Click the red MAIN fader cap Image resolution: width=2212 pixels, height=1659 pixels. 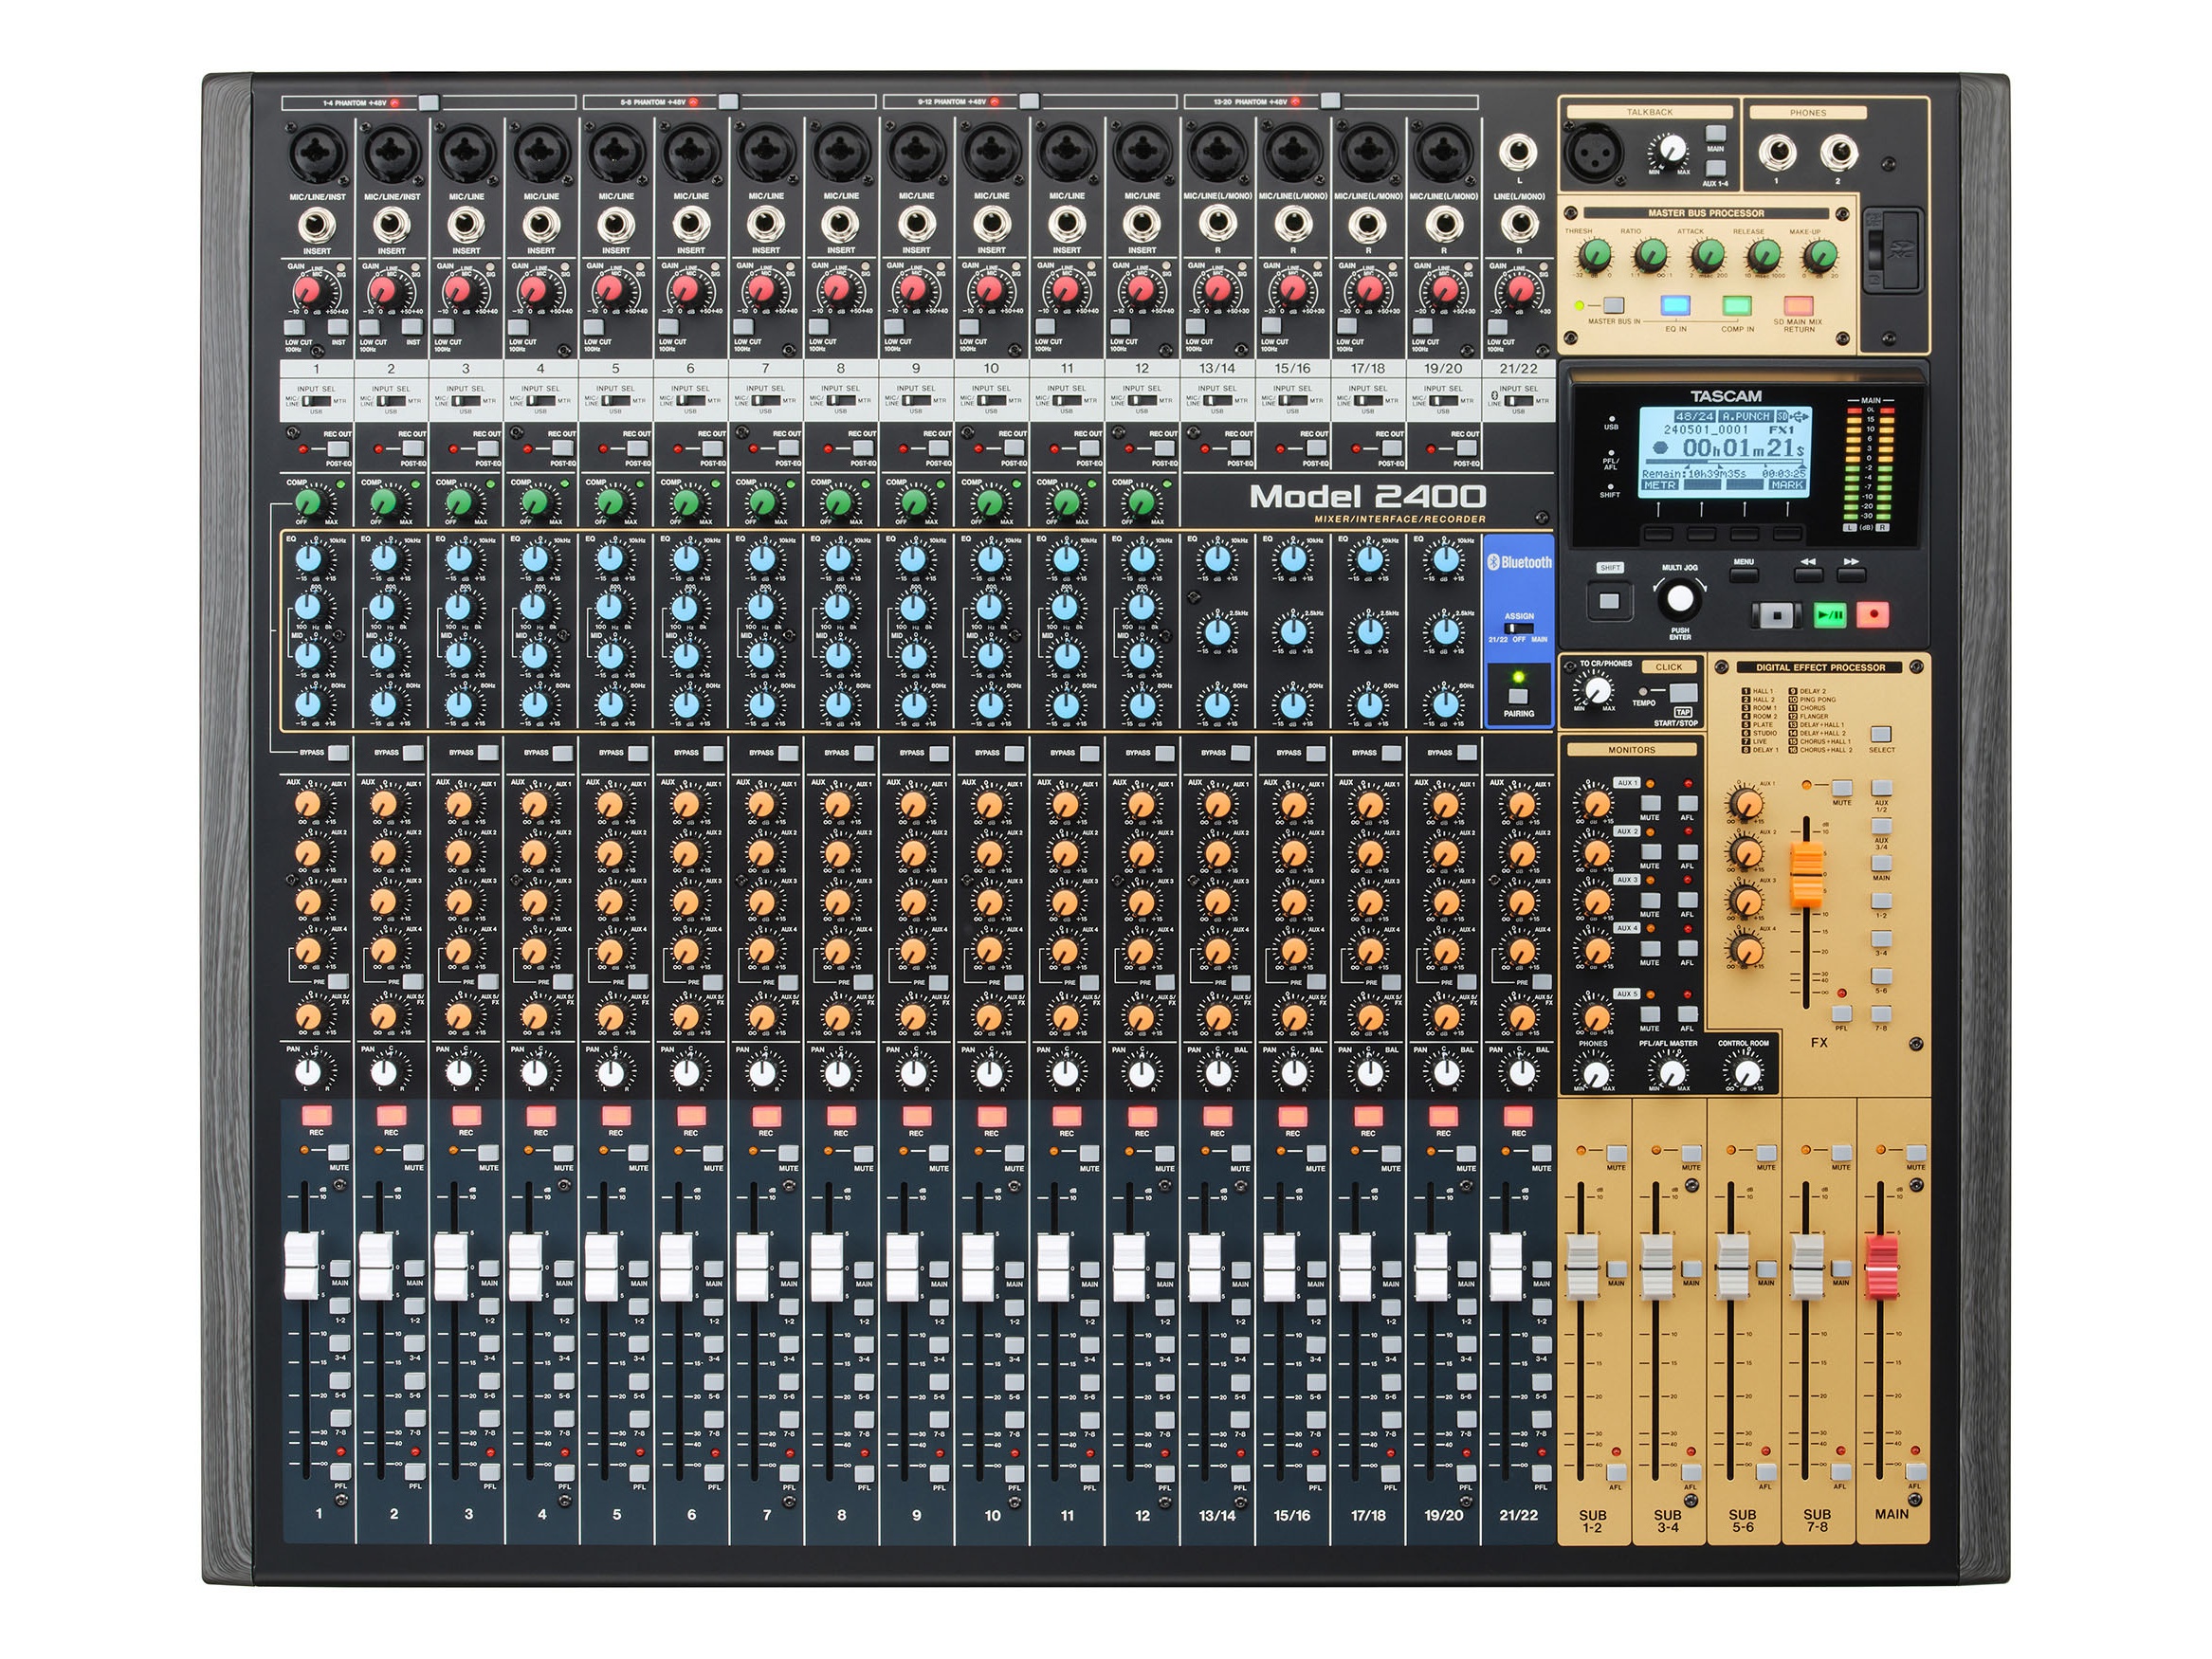click(1881, 1267)
